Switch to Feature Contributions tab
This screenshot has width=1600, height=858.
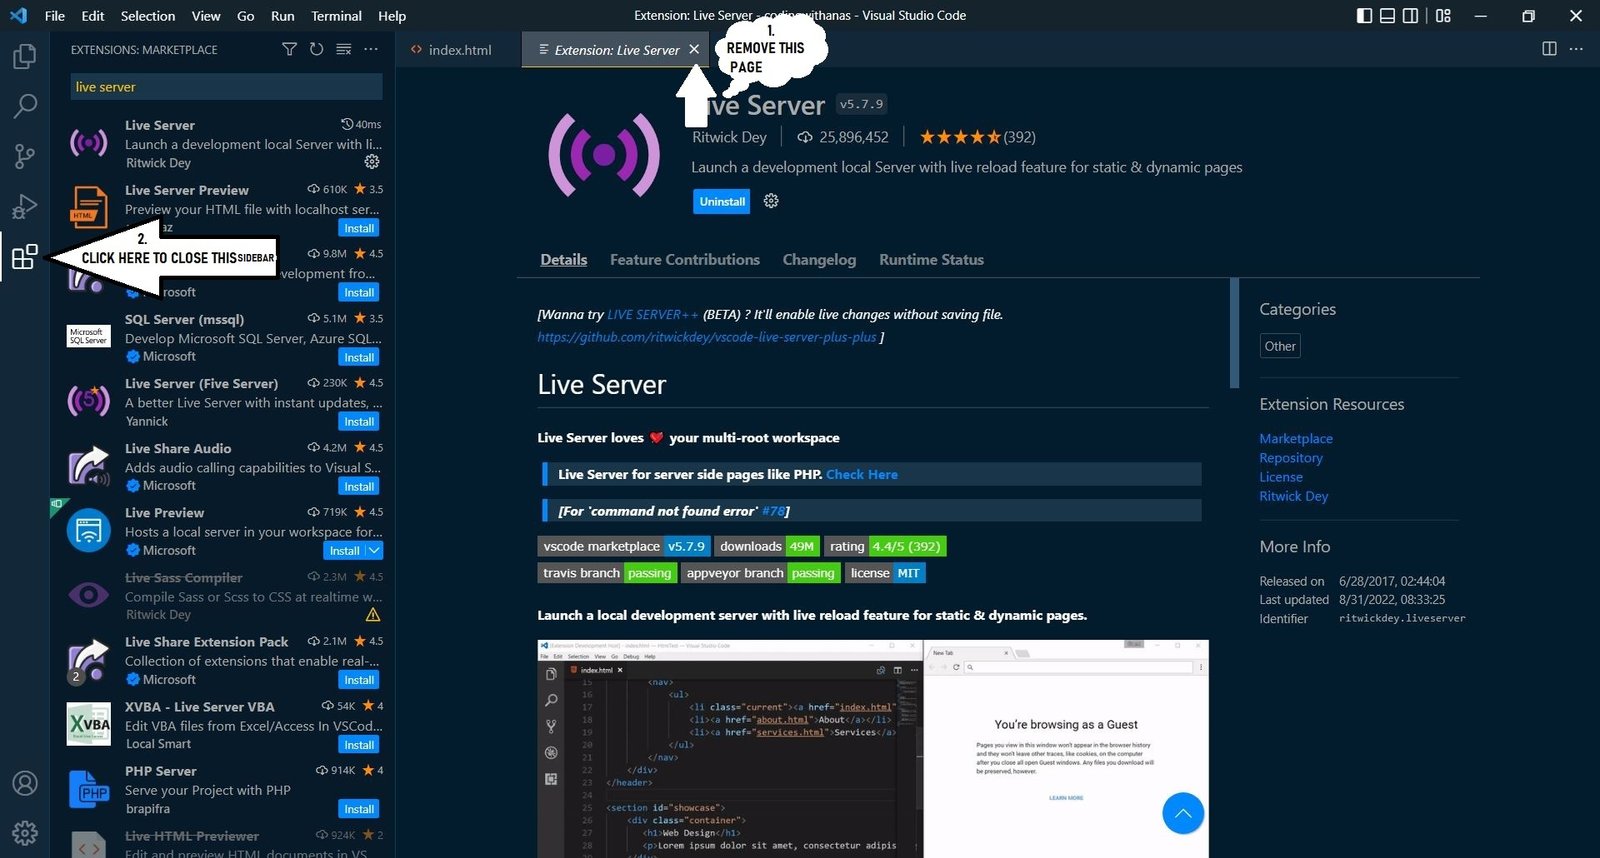[x=685, y=259]
